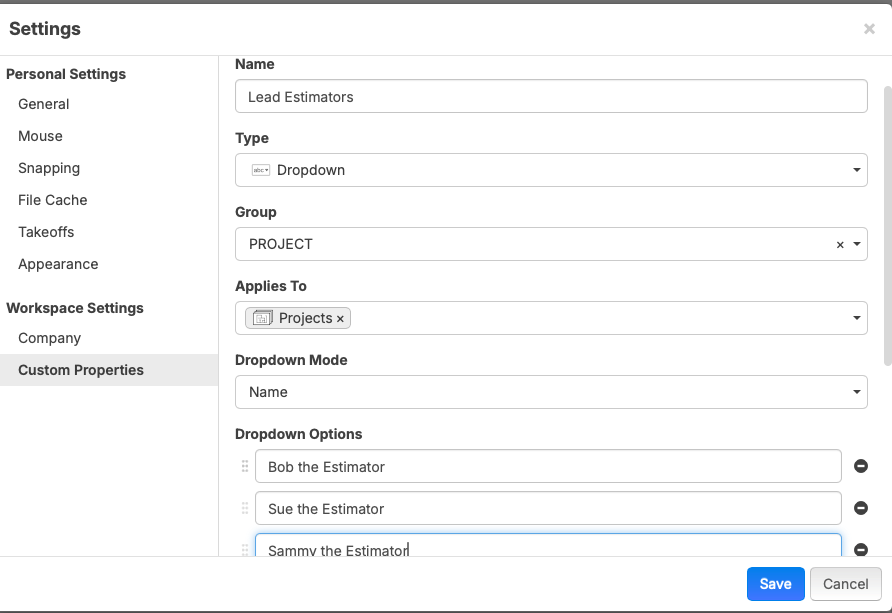
Task: Close the Settings dialog with X
Action: click(869, 29)
